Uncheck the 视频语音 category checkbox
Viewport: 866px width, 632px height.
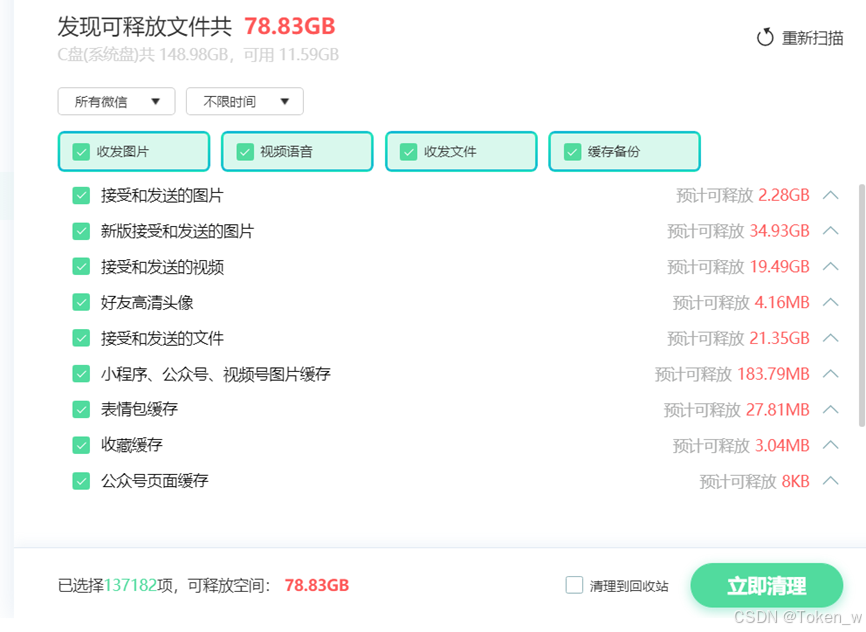tap(245, 151)
